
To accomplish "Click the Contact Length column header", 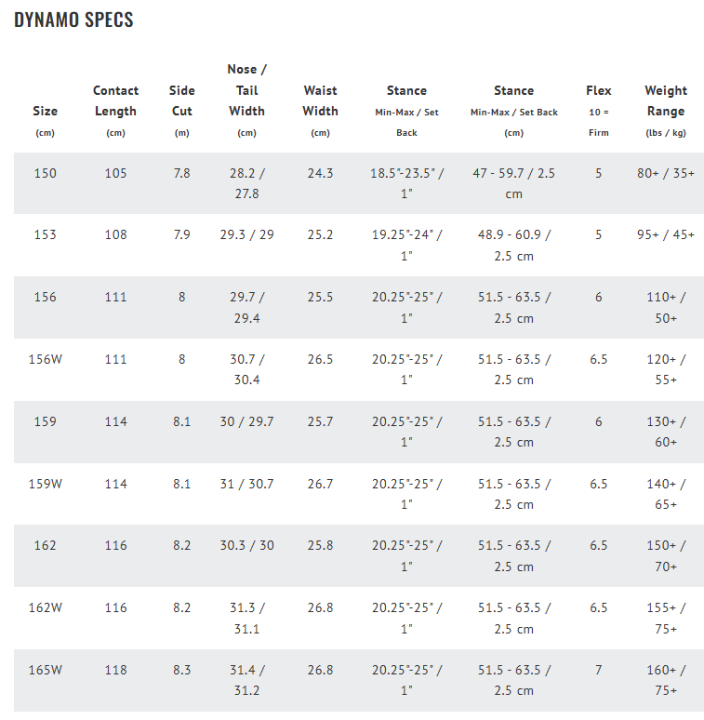I will click(116, 101).
